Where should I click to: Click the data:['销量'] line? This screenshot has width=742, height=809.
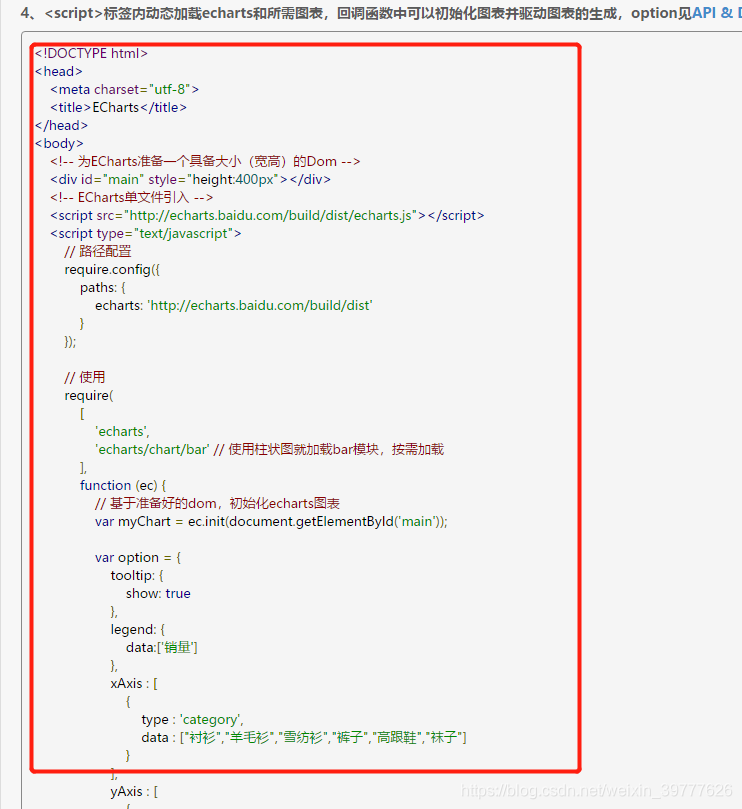162,648
